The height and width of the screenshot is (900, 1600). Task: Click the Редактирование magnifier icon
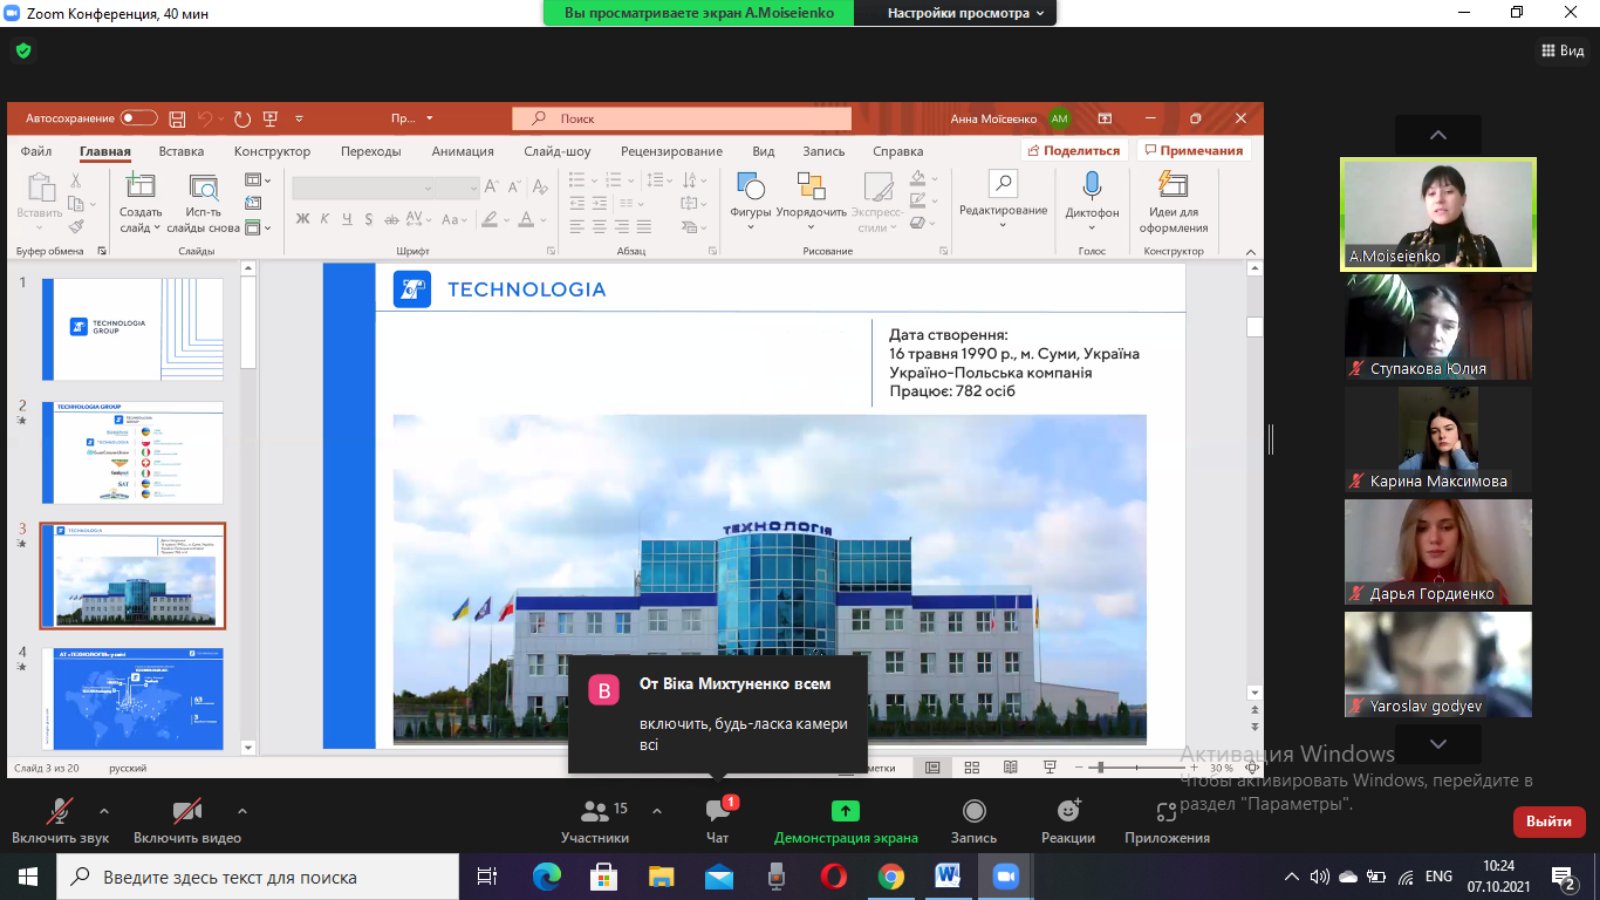[x=1003, y=184]
